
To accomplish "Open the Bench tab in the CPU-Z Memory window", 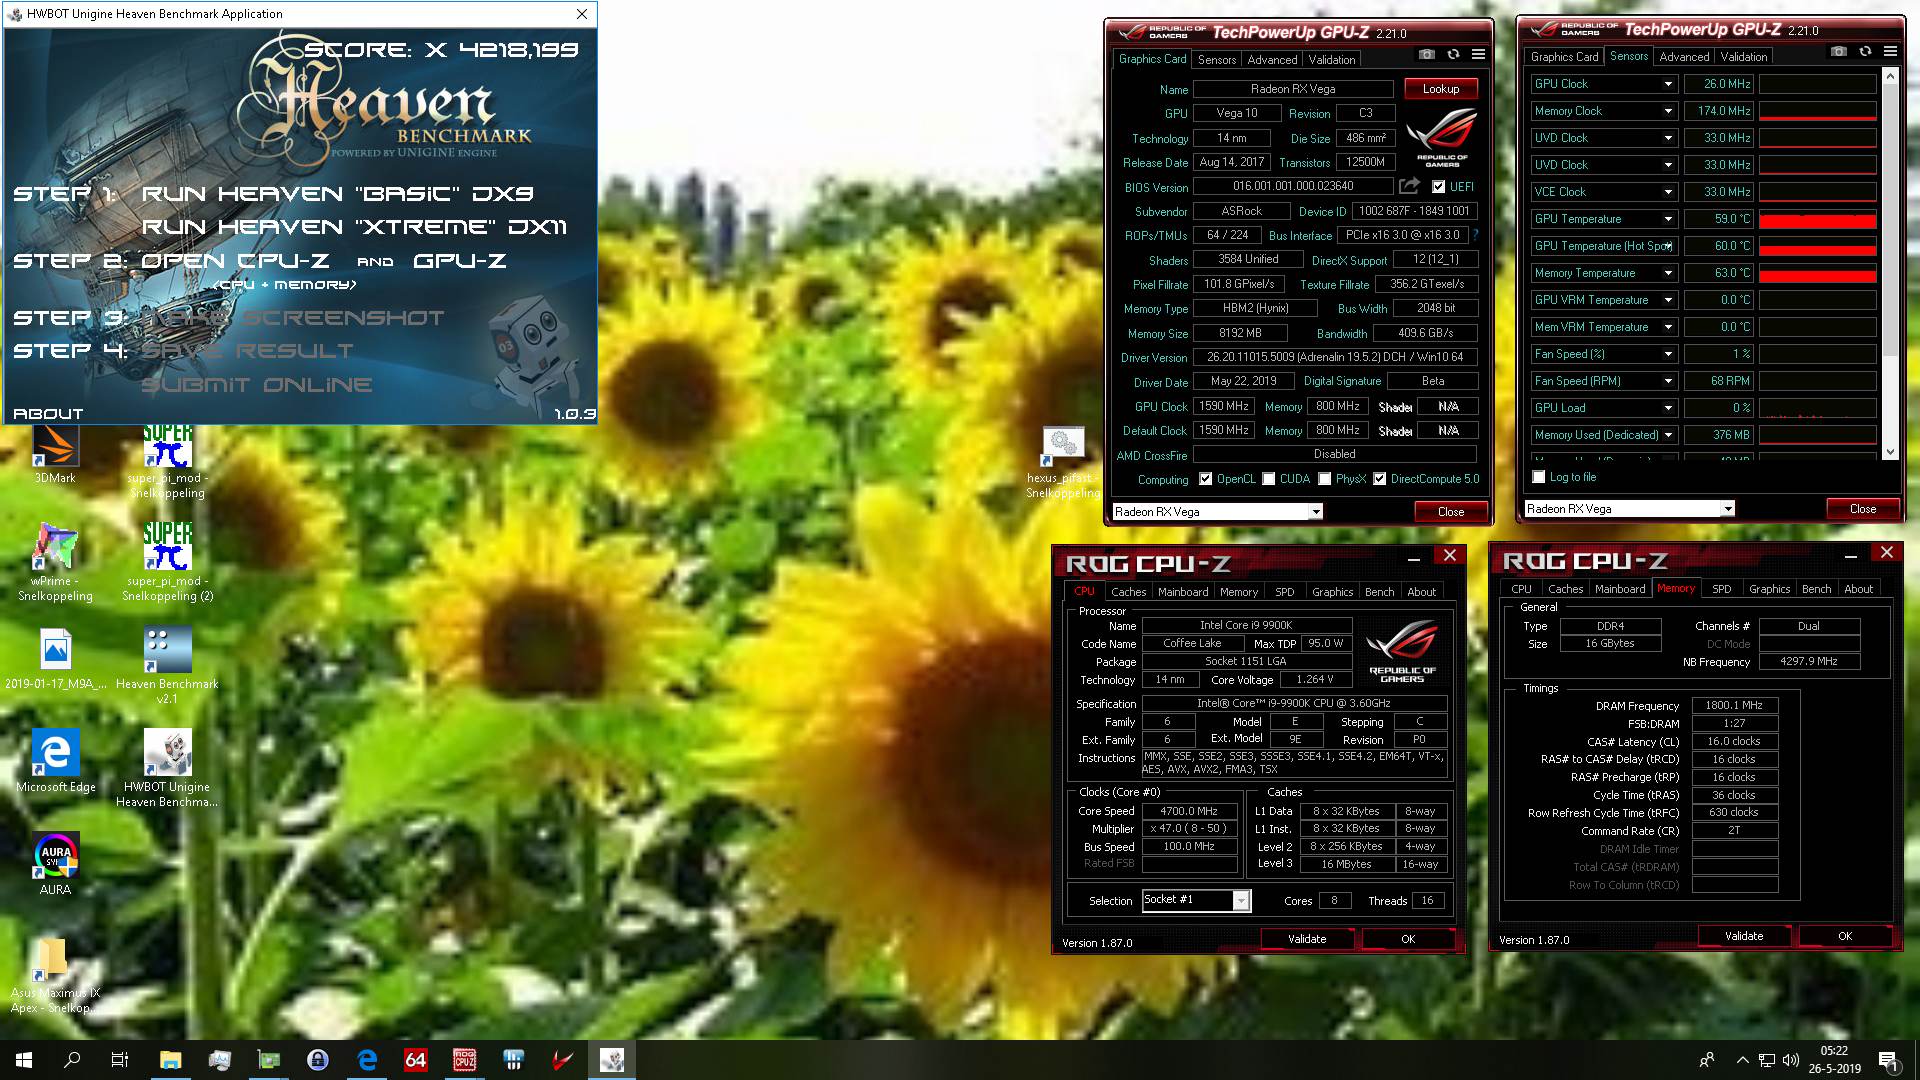I will [x=1816, y=589].
